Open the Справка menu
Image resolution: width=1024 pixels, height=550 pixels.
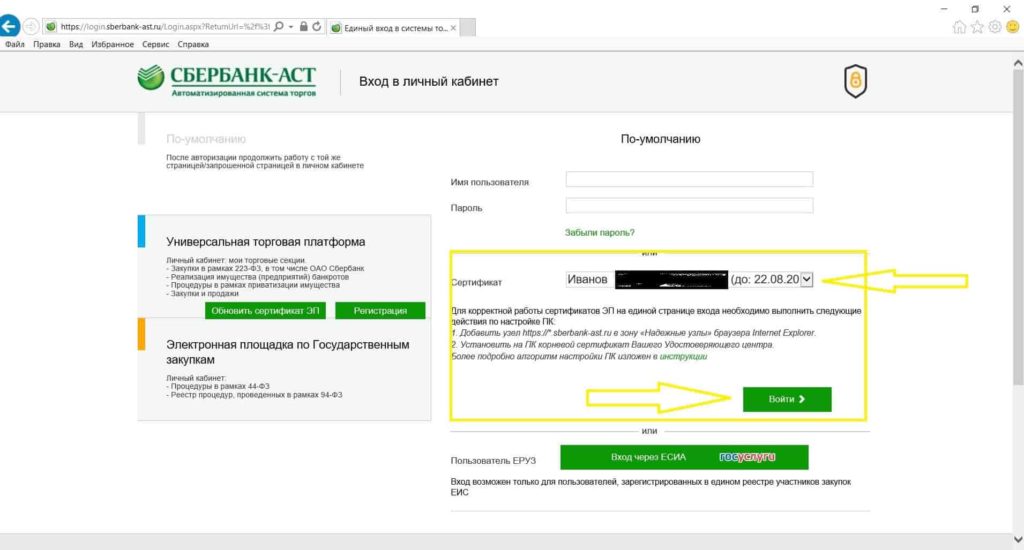click(x=193, y=44)
